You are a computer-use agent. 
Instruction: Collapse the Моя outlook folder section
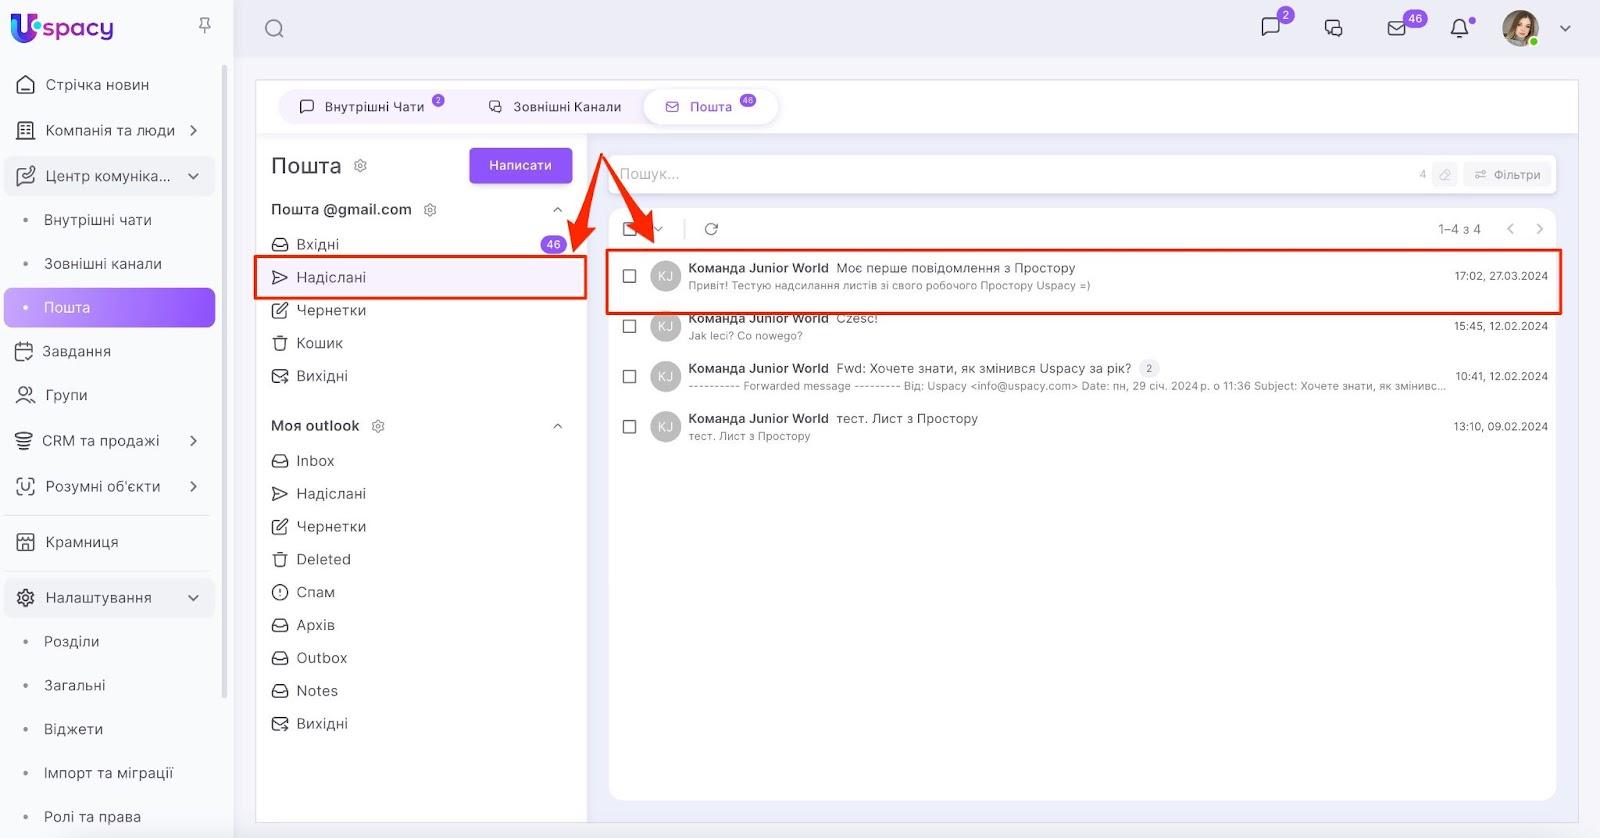[x=558, y=426]
